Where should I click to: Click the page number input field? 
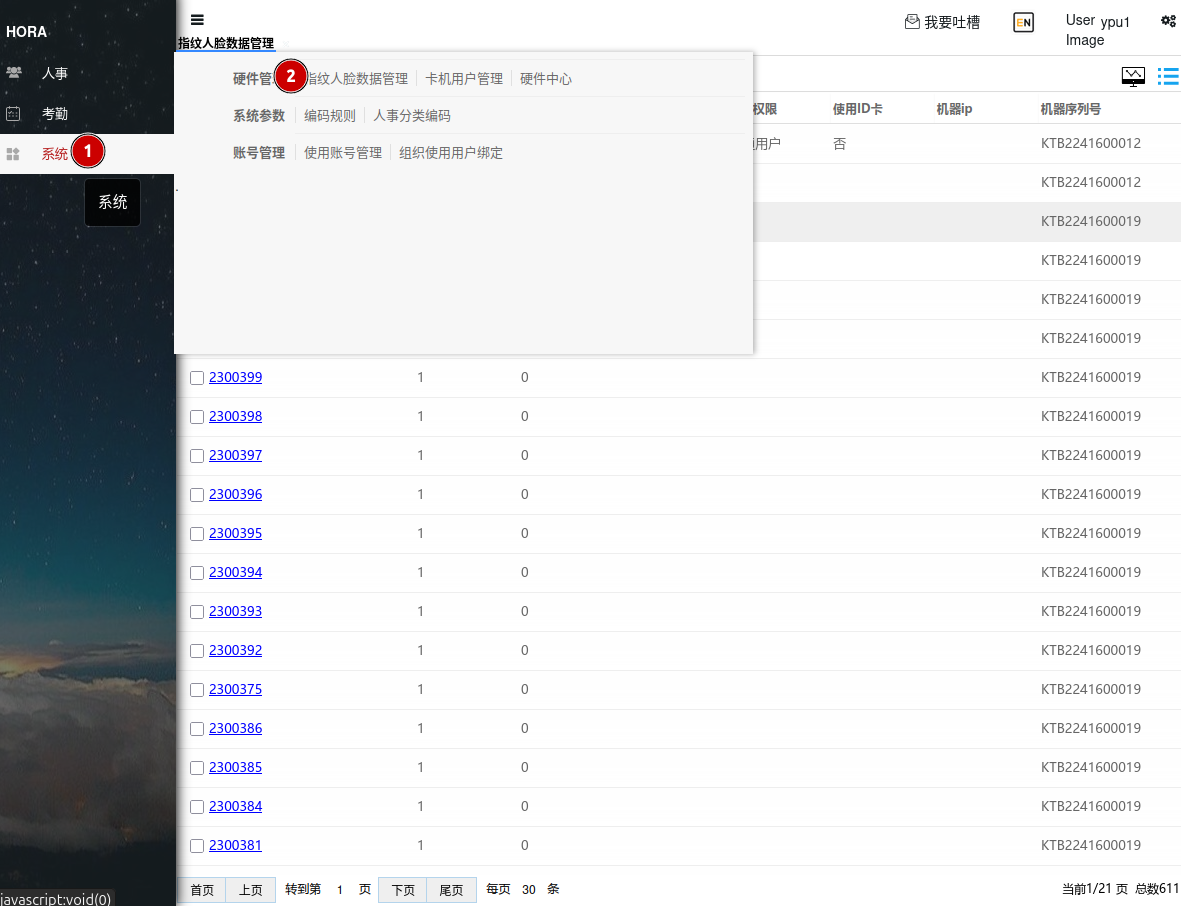tap(340, 890)
